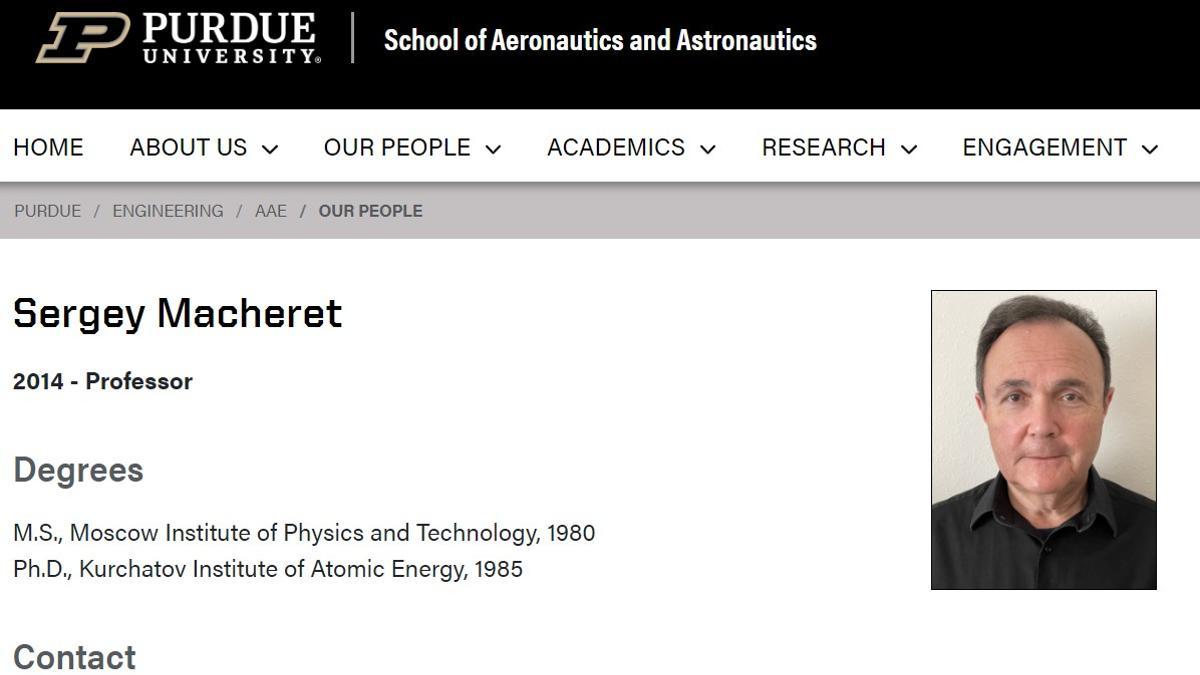Open the OUR PEOPLE menu
1200x675 pixels.
(397, 147)
